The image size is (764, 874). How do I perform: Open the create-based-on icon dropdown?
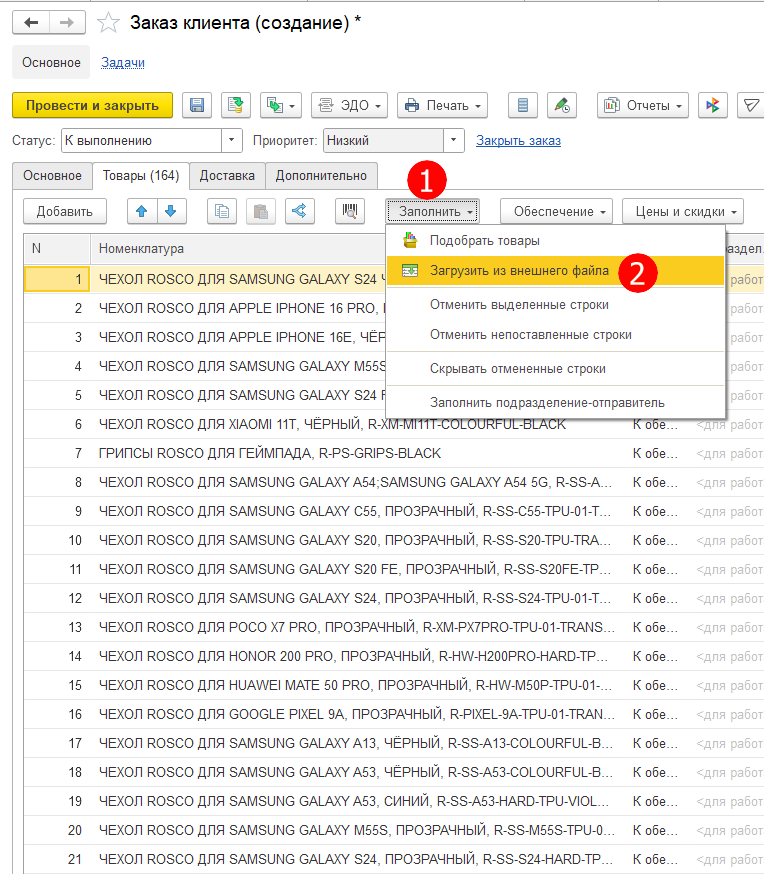point(281,105)
